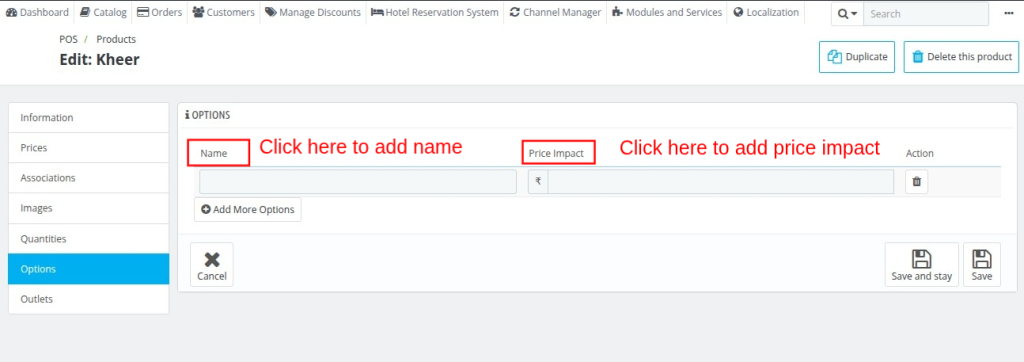Click the Save and stay button

[x=921, y=265]
